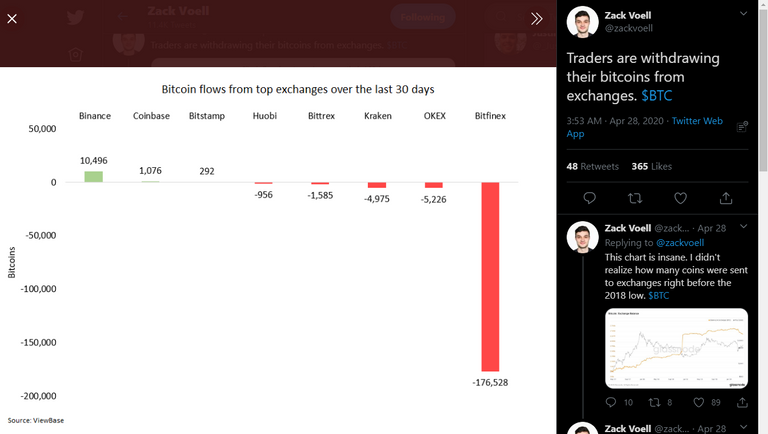Share the main tweet

(726, 198)
